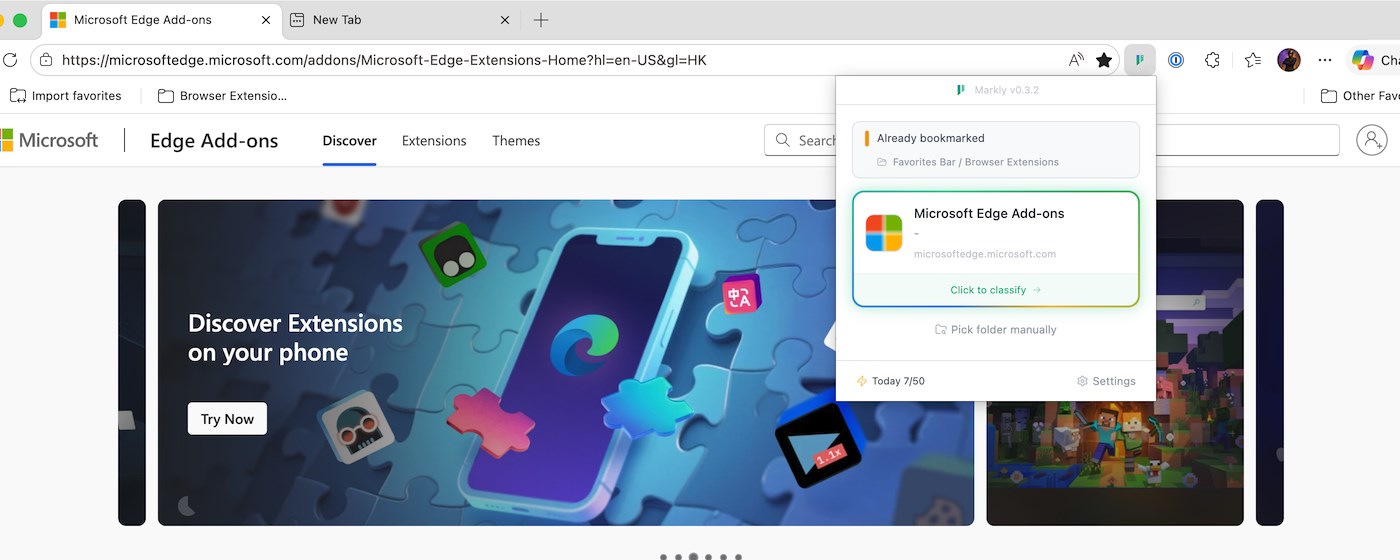Open the Browser Extensions favorites folder
Image resolution: width=1400 pixels, height=560 pixels.
click(222, 96)
